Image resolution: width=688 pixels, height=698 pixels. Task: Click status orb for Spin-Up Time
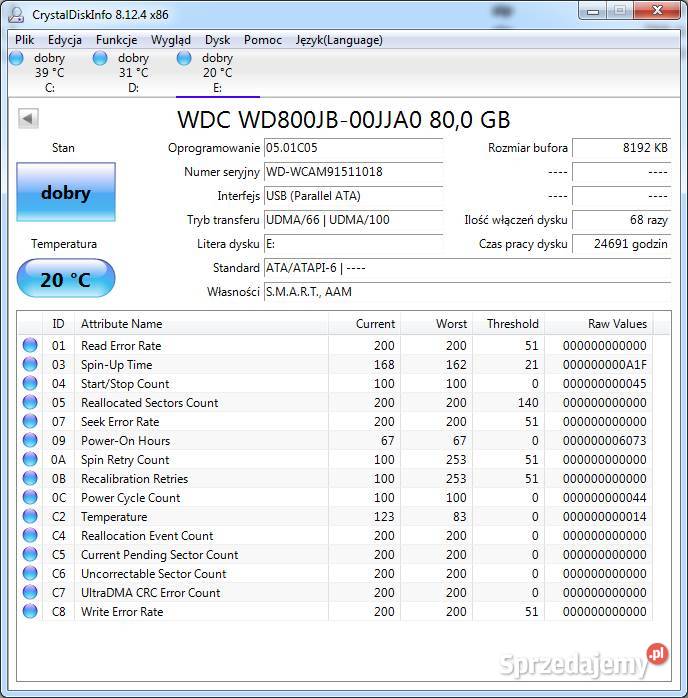(30, 364)
